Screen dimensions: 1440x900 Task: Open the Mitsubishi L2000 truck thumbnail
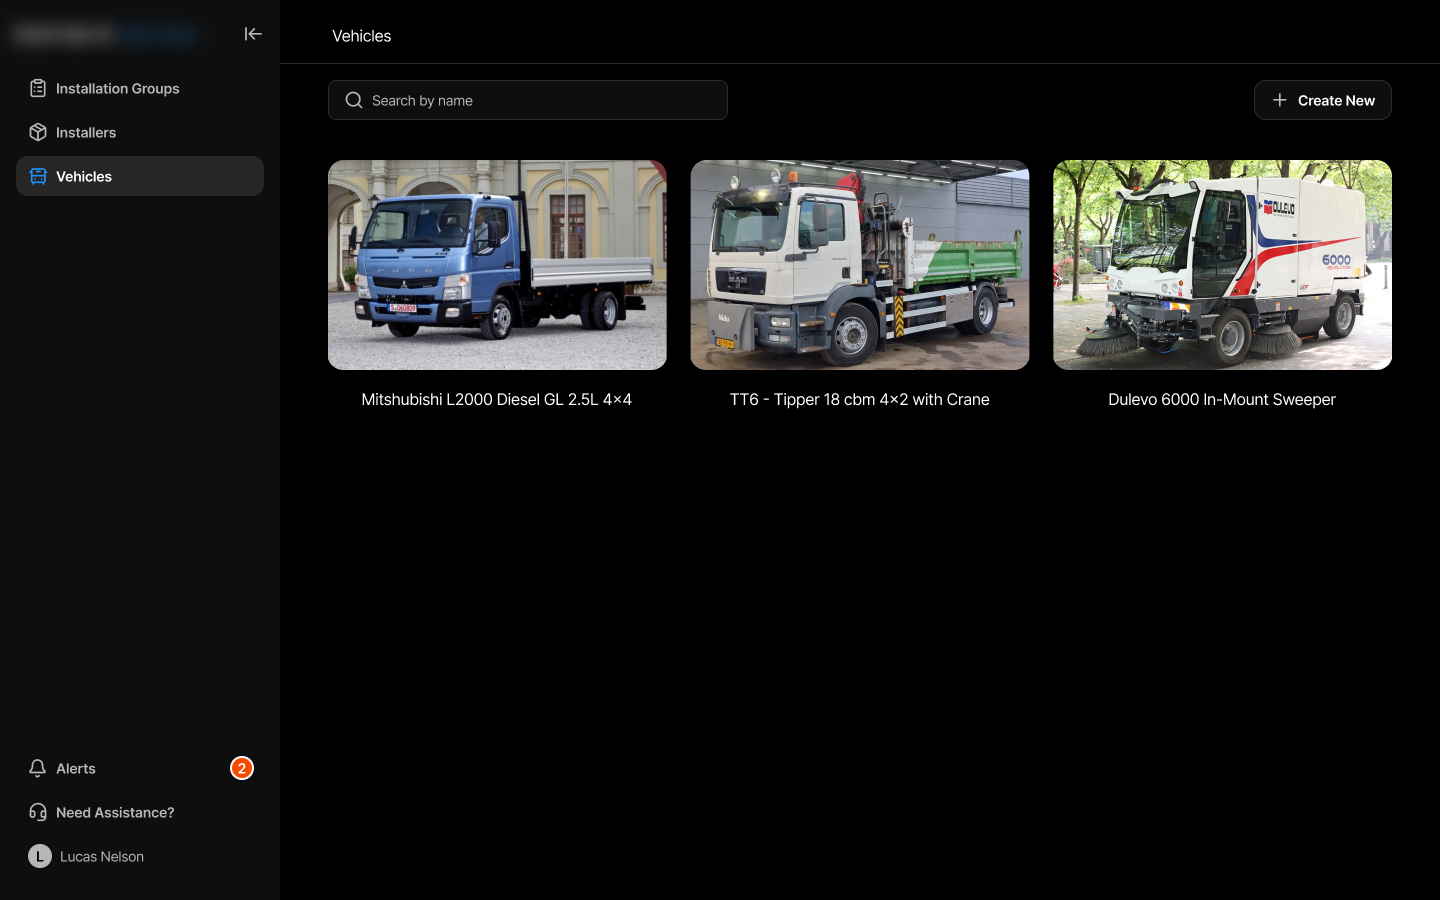click(x=497, y=265)
